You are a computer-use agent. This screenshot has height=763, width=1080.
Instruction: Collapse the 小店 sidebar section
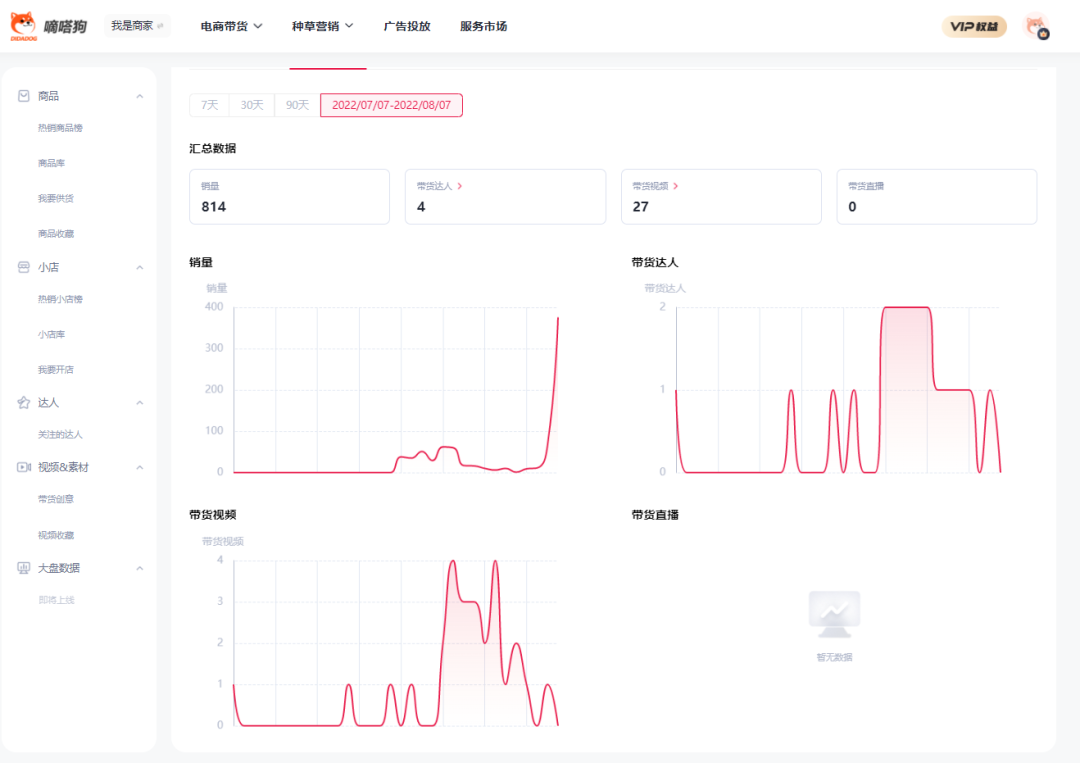pos(140,267)
